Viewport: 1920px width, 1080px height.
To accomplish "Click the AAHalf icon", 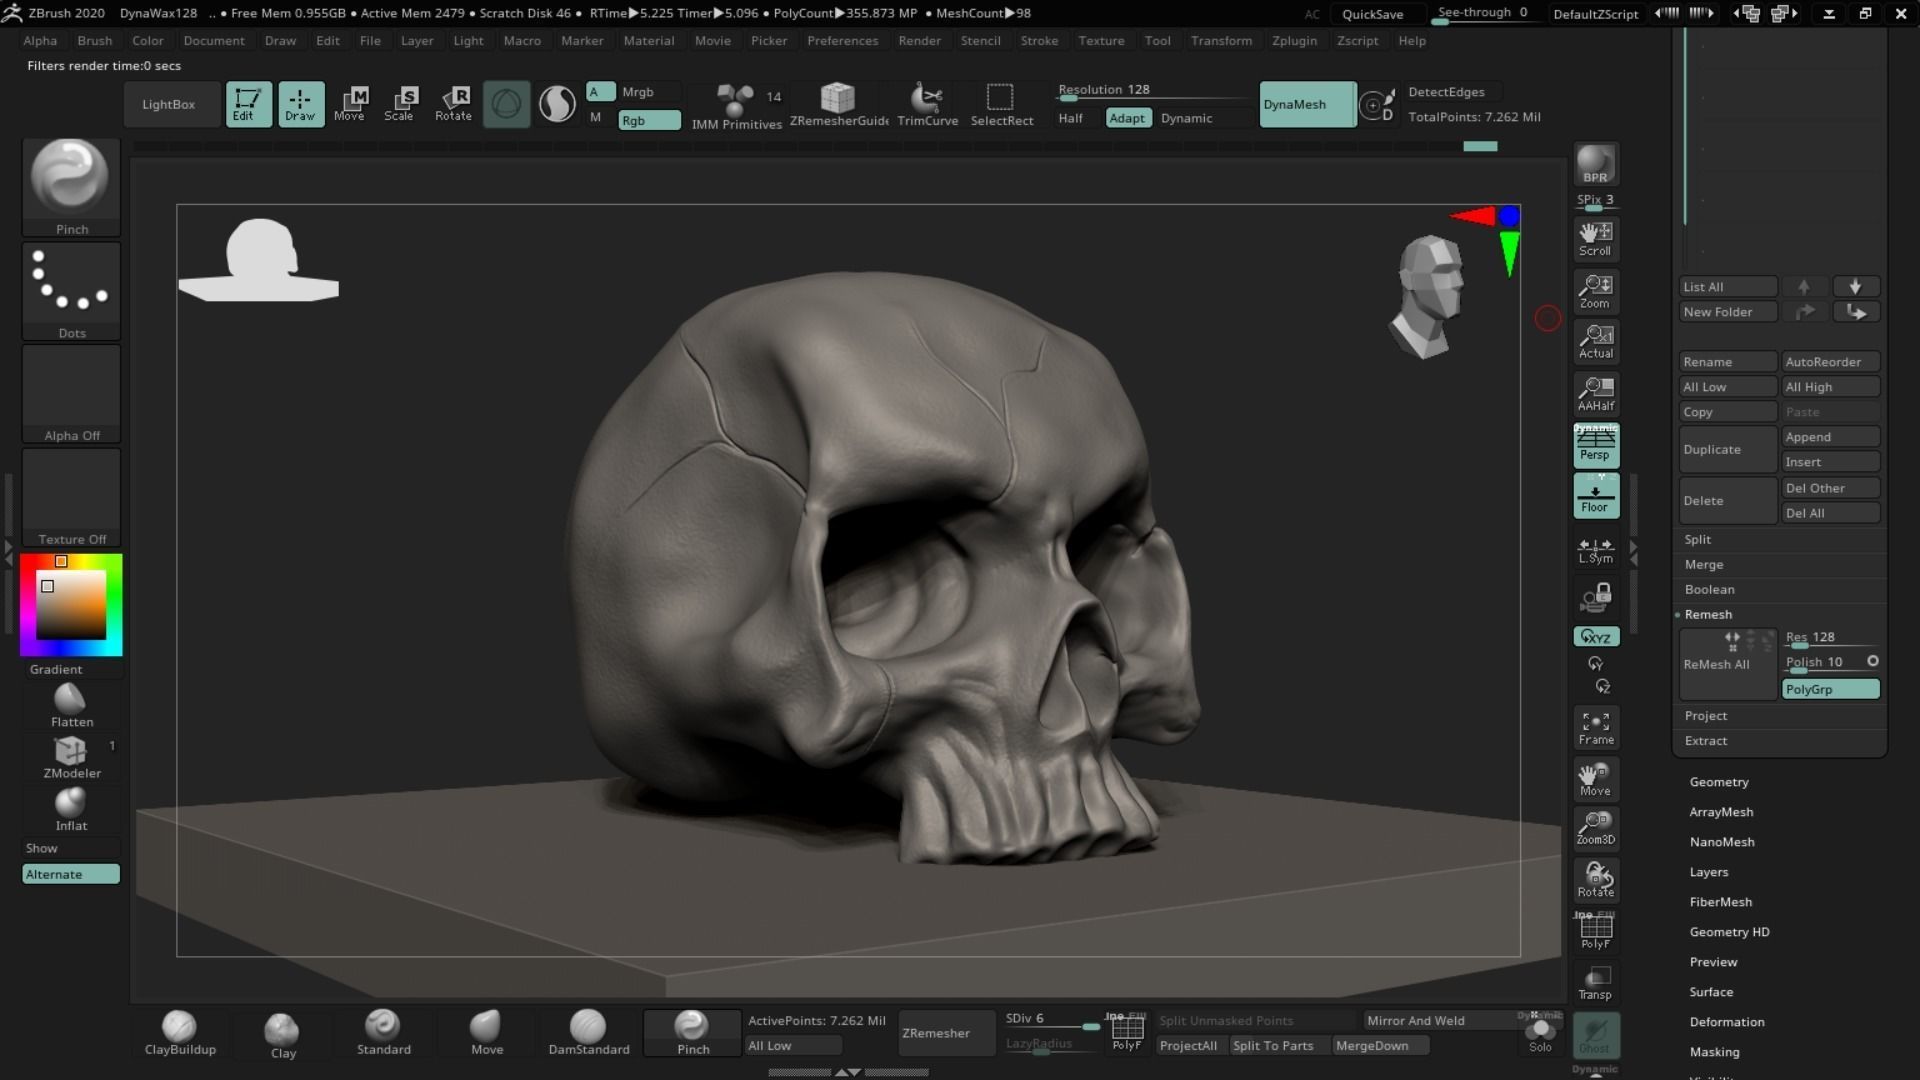I will pos(1595,394).
